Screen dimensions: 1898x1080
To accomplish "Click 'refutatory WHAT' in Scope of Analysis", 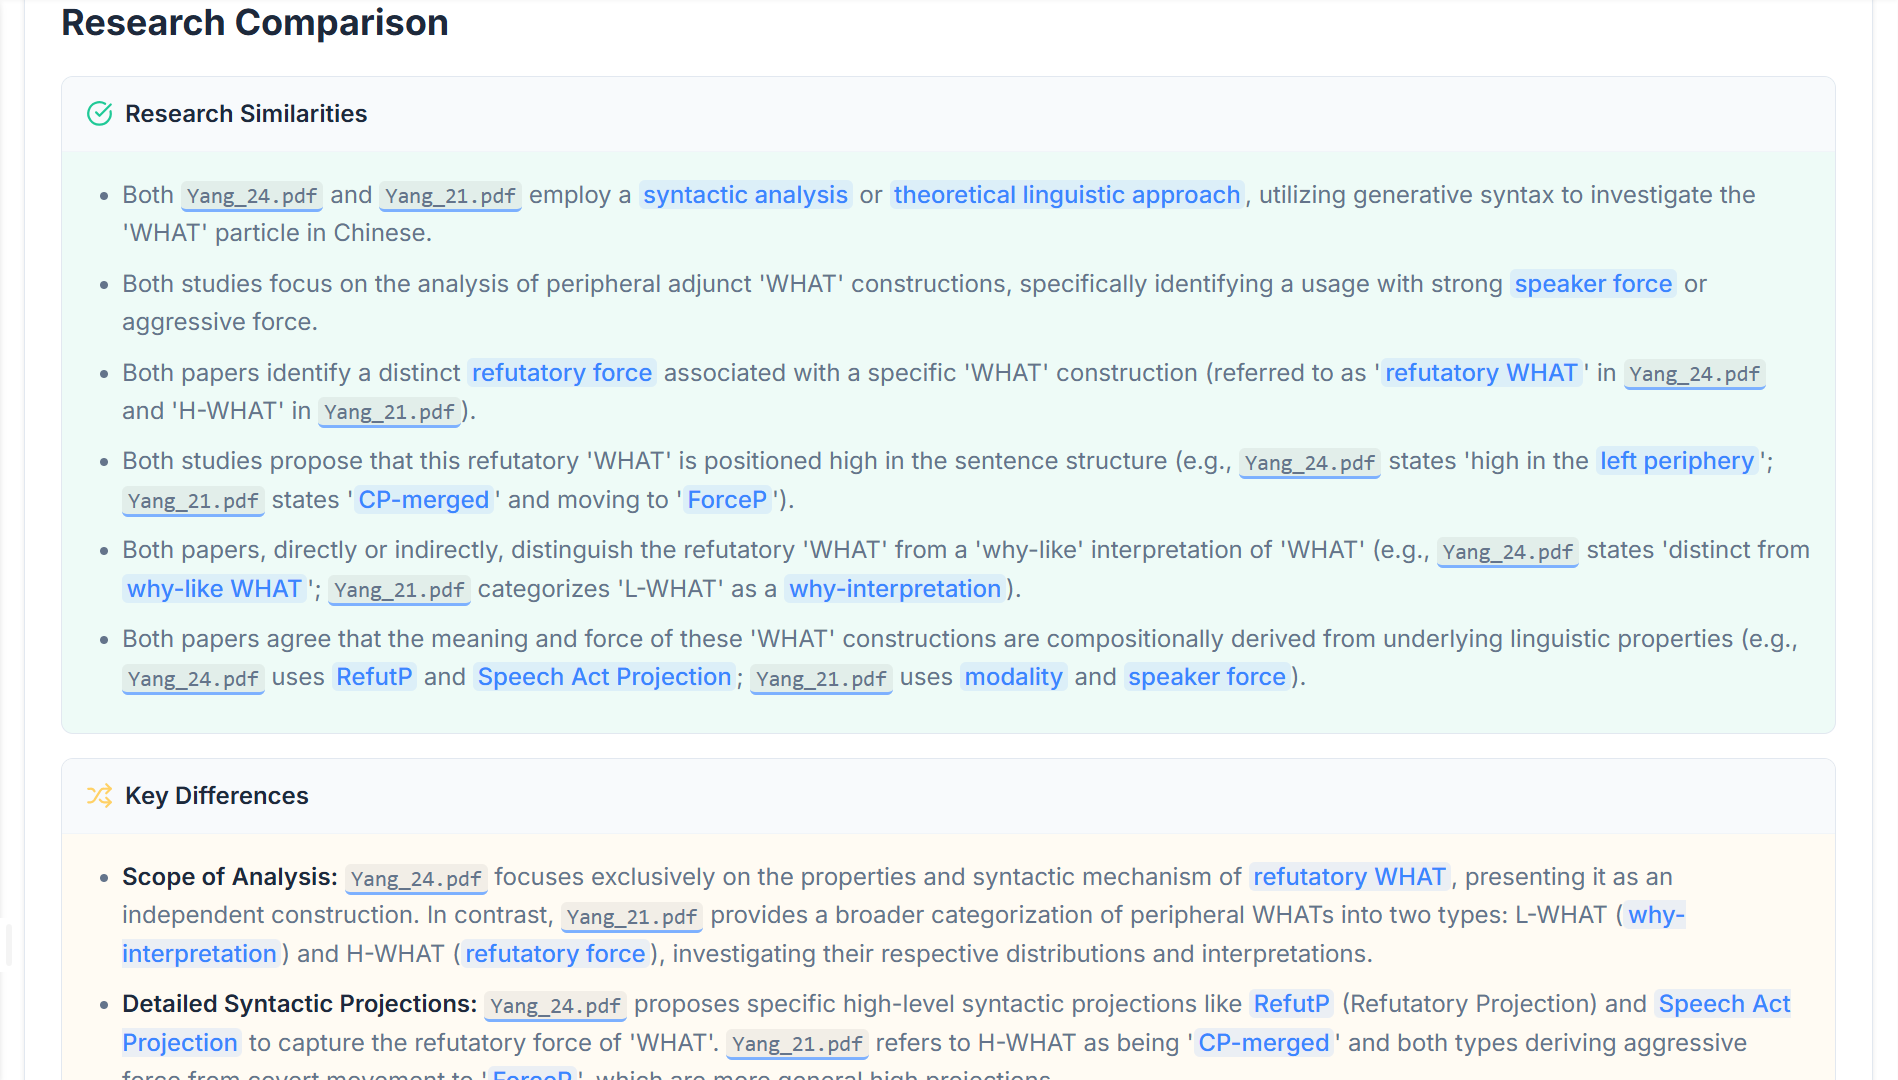I will (1349, 877).
